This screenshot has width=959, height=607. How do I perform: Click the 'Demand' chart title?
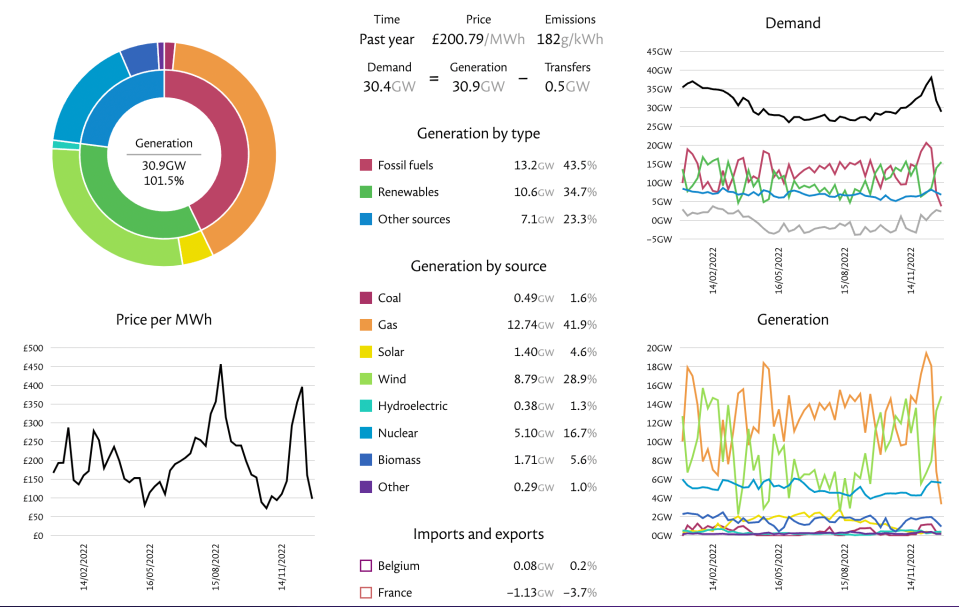(792, 23)
